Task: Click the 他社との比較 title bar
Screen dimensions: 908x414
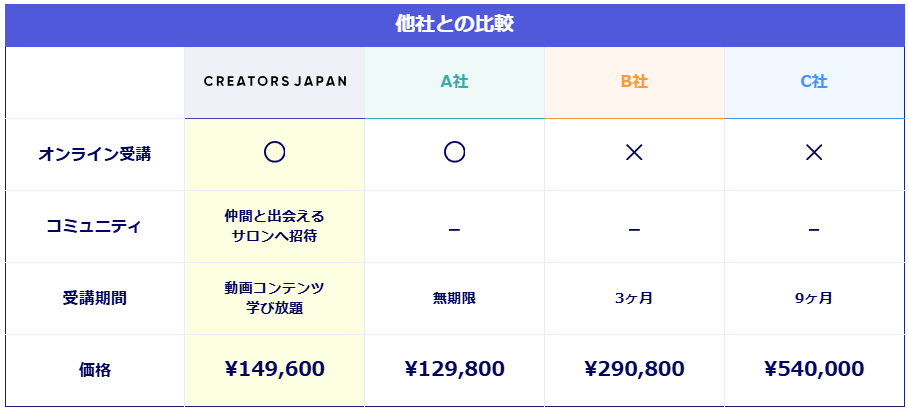Action: click(x=455, y=25)
